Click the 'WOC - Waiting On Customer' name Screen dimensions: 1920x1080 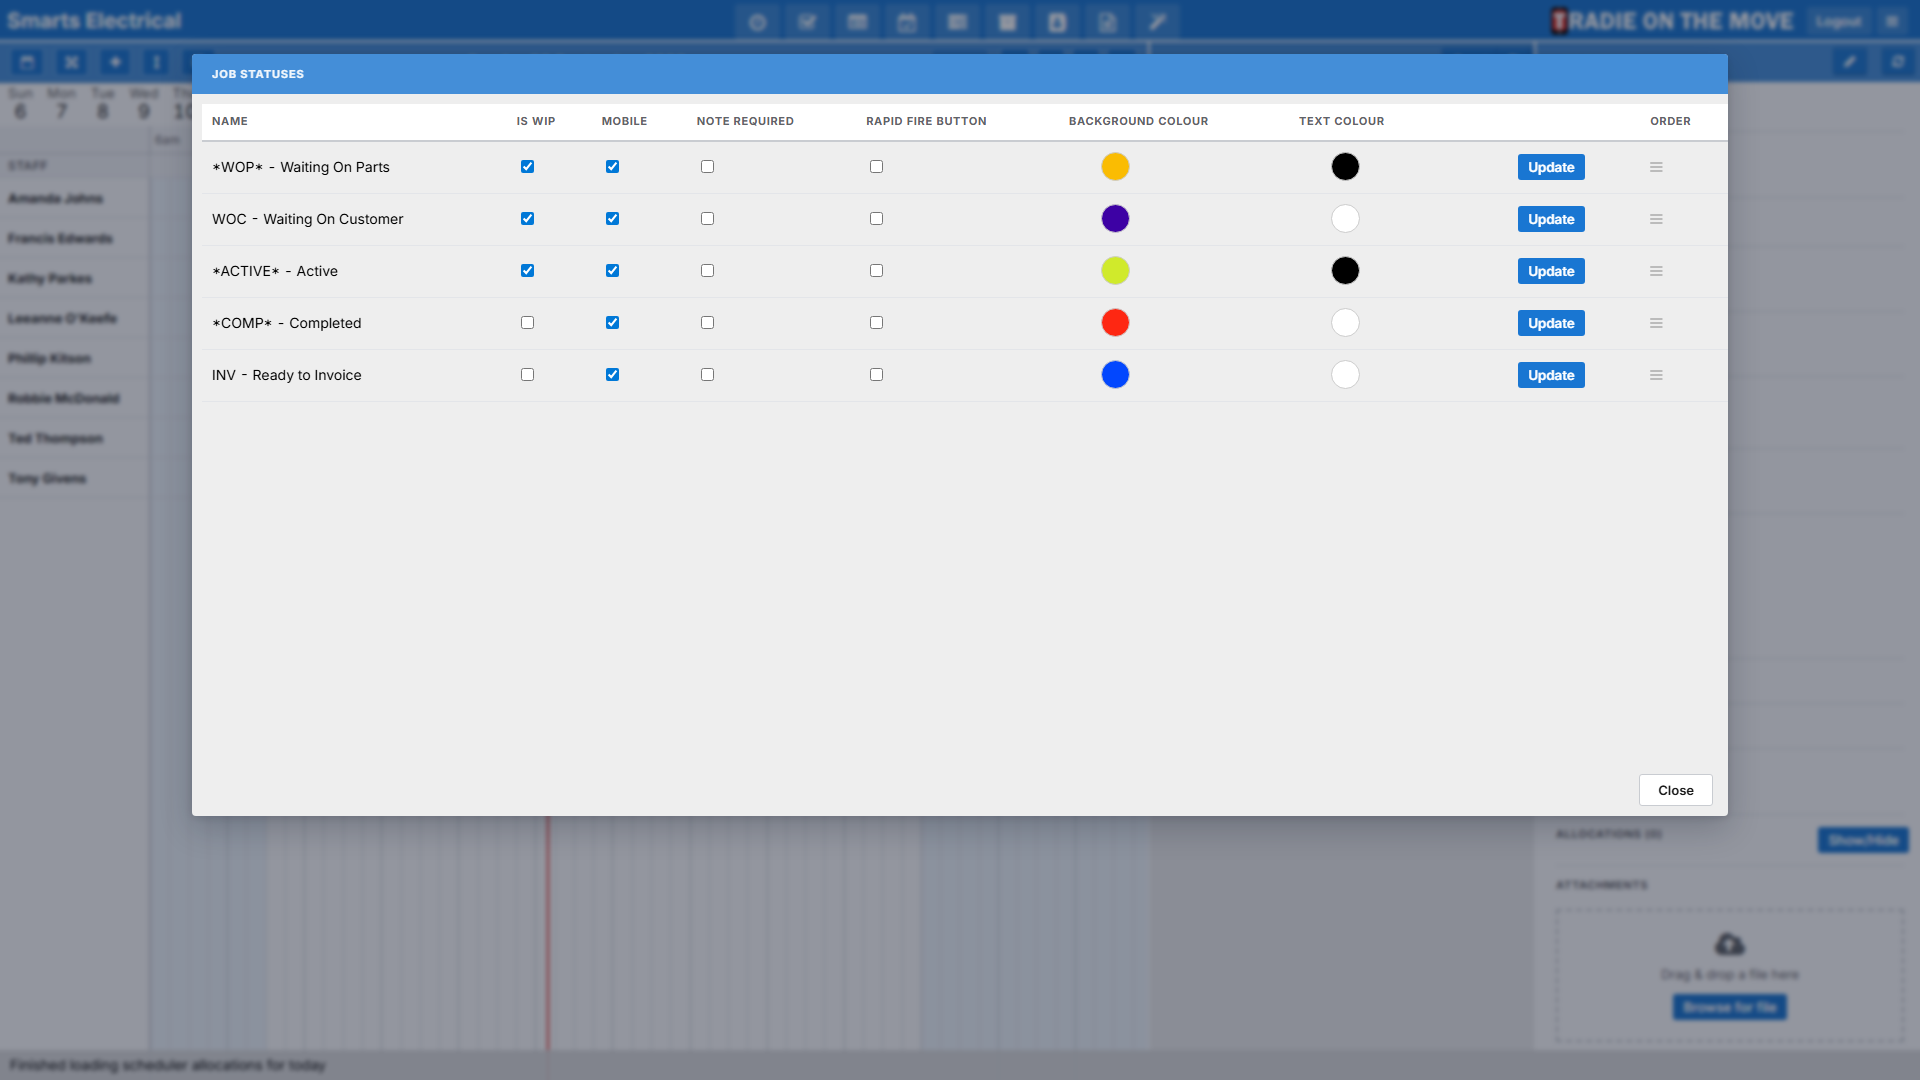[308, 219]
